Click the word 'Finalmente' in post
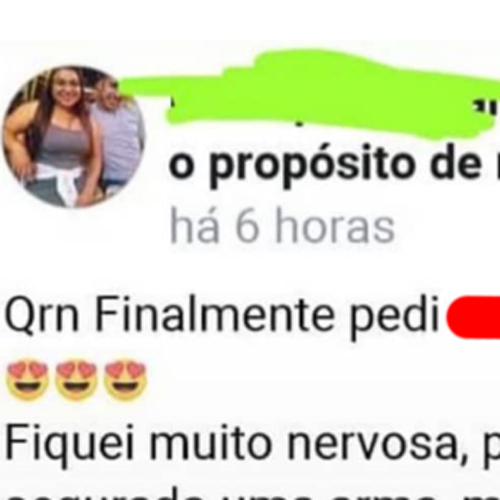 point(215,315)
